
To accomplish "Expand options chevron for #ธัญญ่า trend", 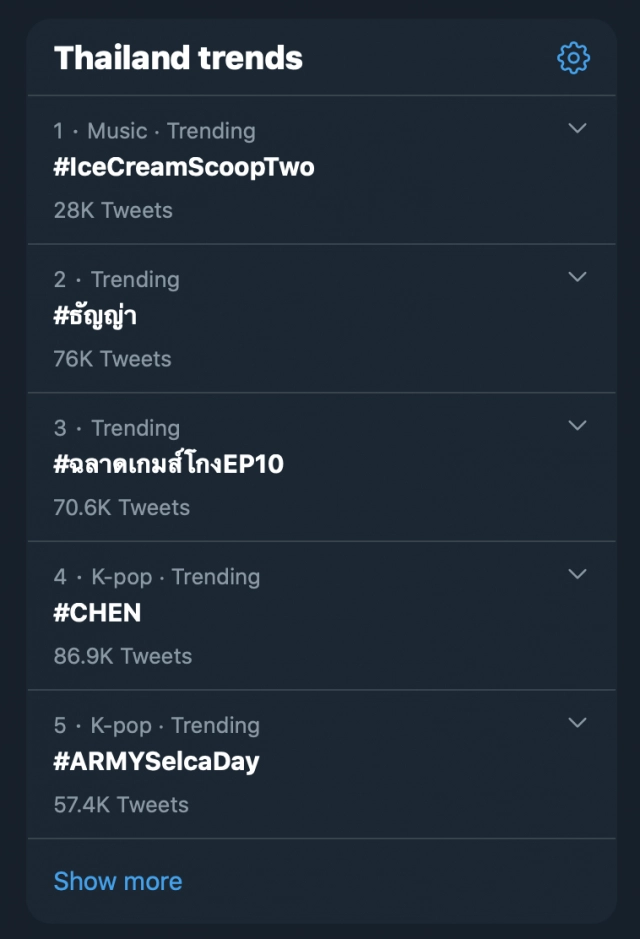I will point(577,277).
